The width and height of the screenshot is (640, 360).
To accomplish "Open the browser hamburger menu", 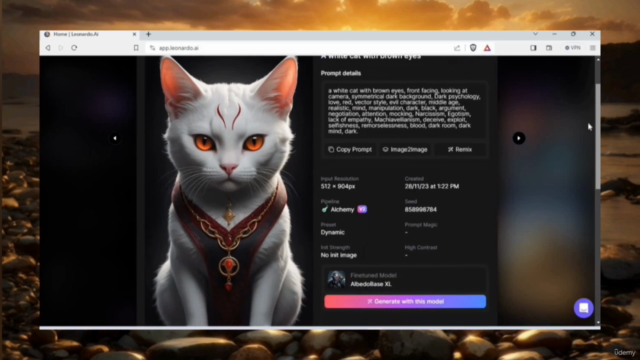I will (592, 48).
